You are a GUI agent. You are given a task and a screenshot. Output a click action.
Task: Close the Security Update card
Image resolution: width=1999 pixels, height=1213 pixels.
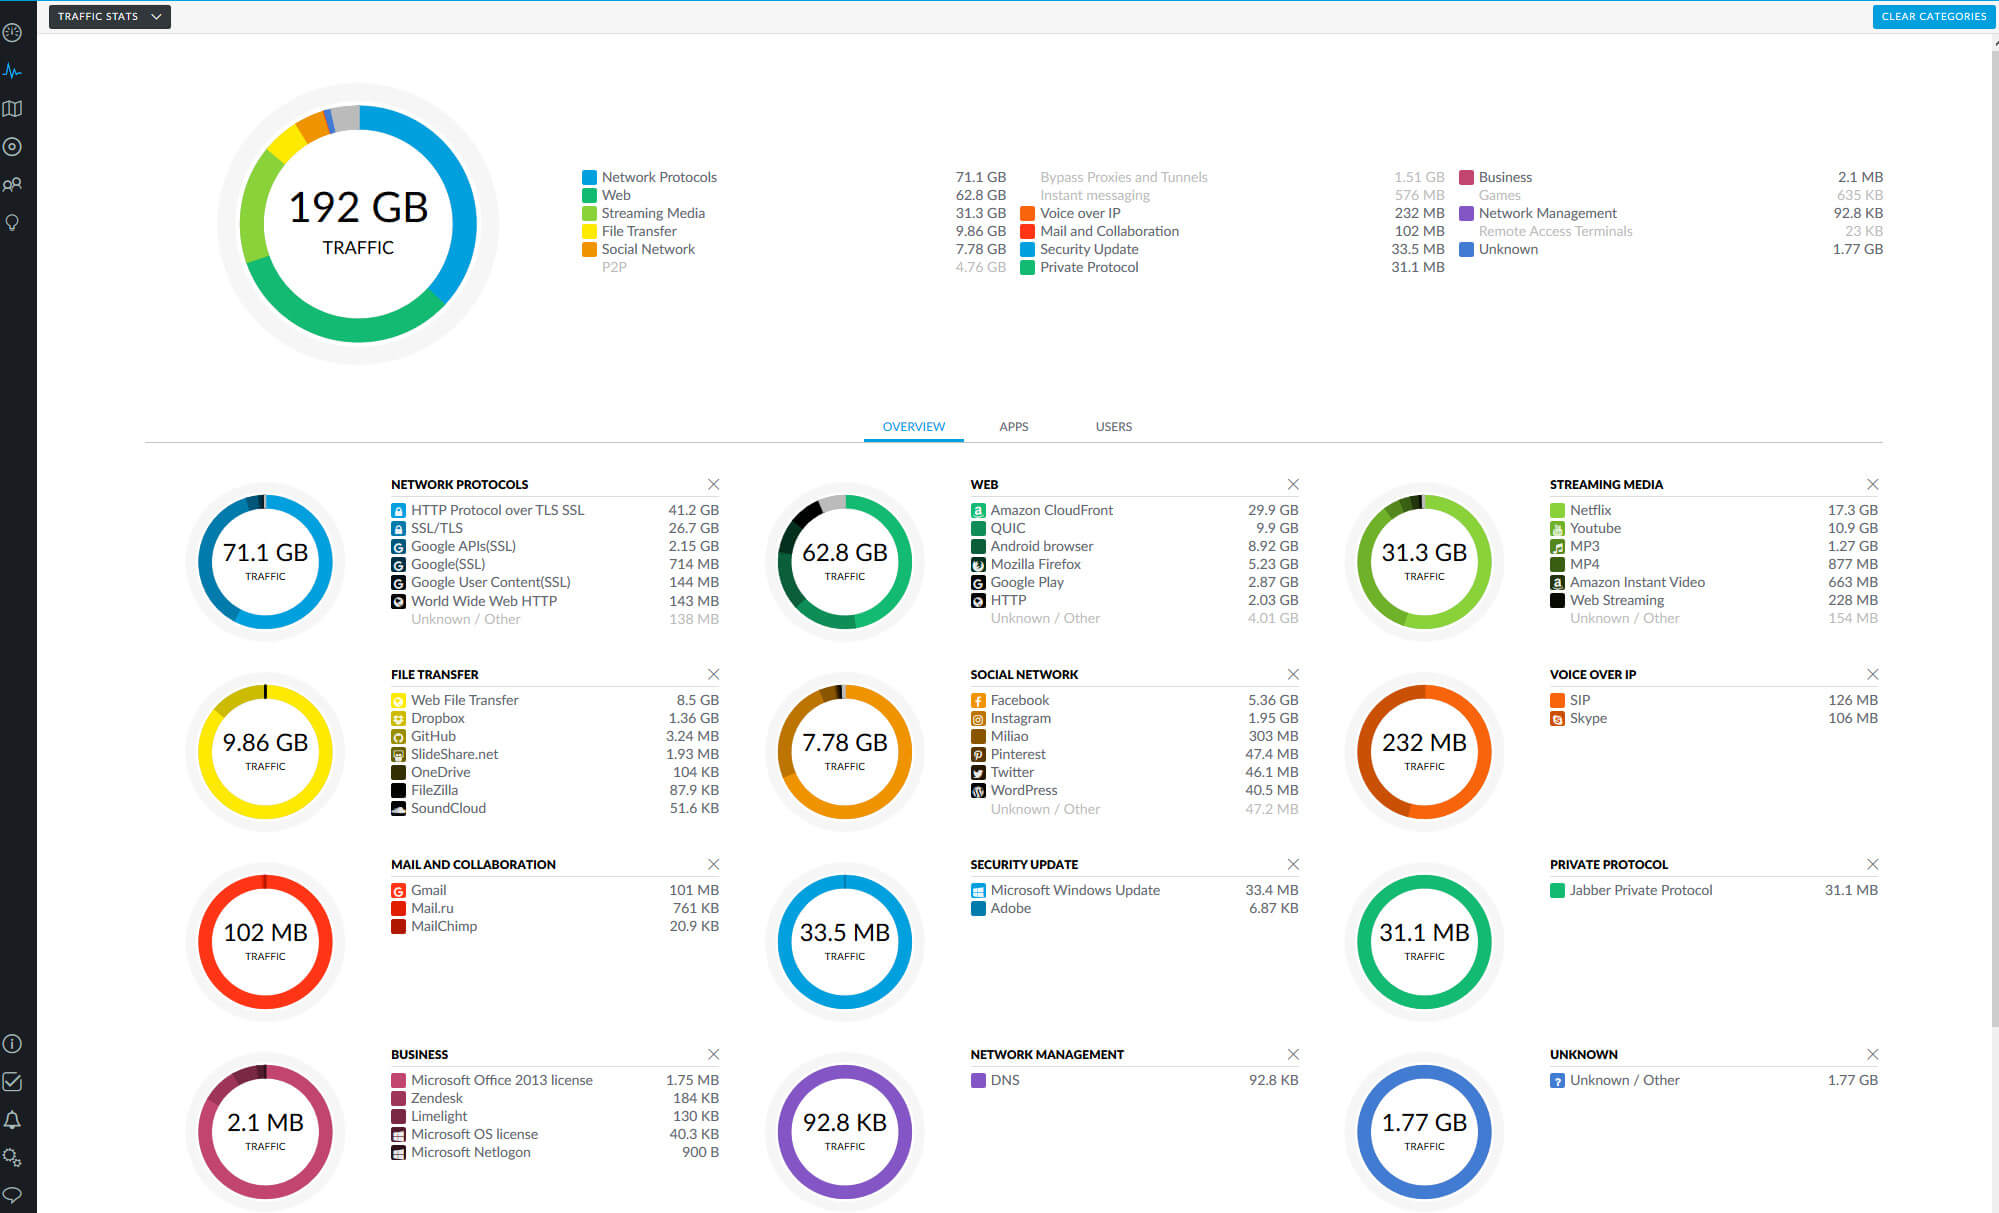pos(1293,865)
